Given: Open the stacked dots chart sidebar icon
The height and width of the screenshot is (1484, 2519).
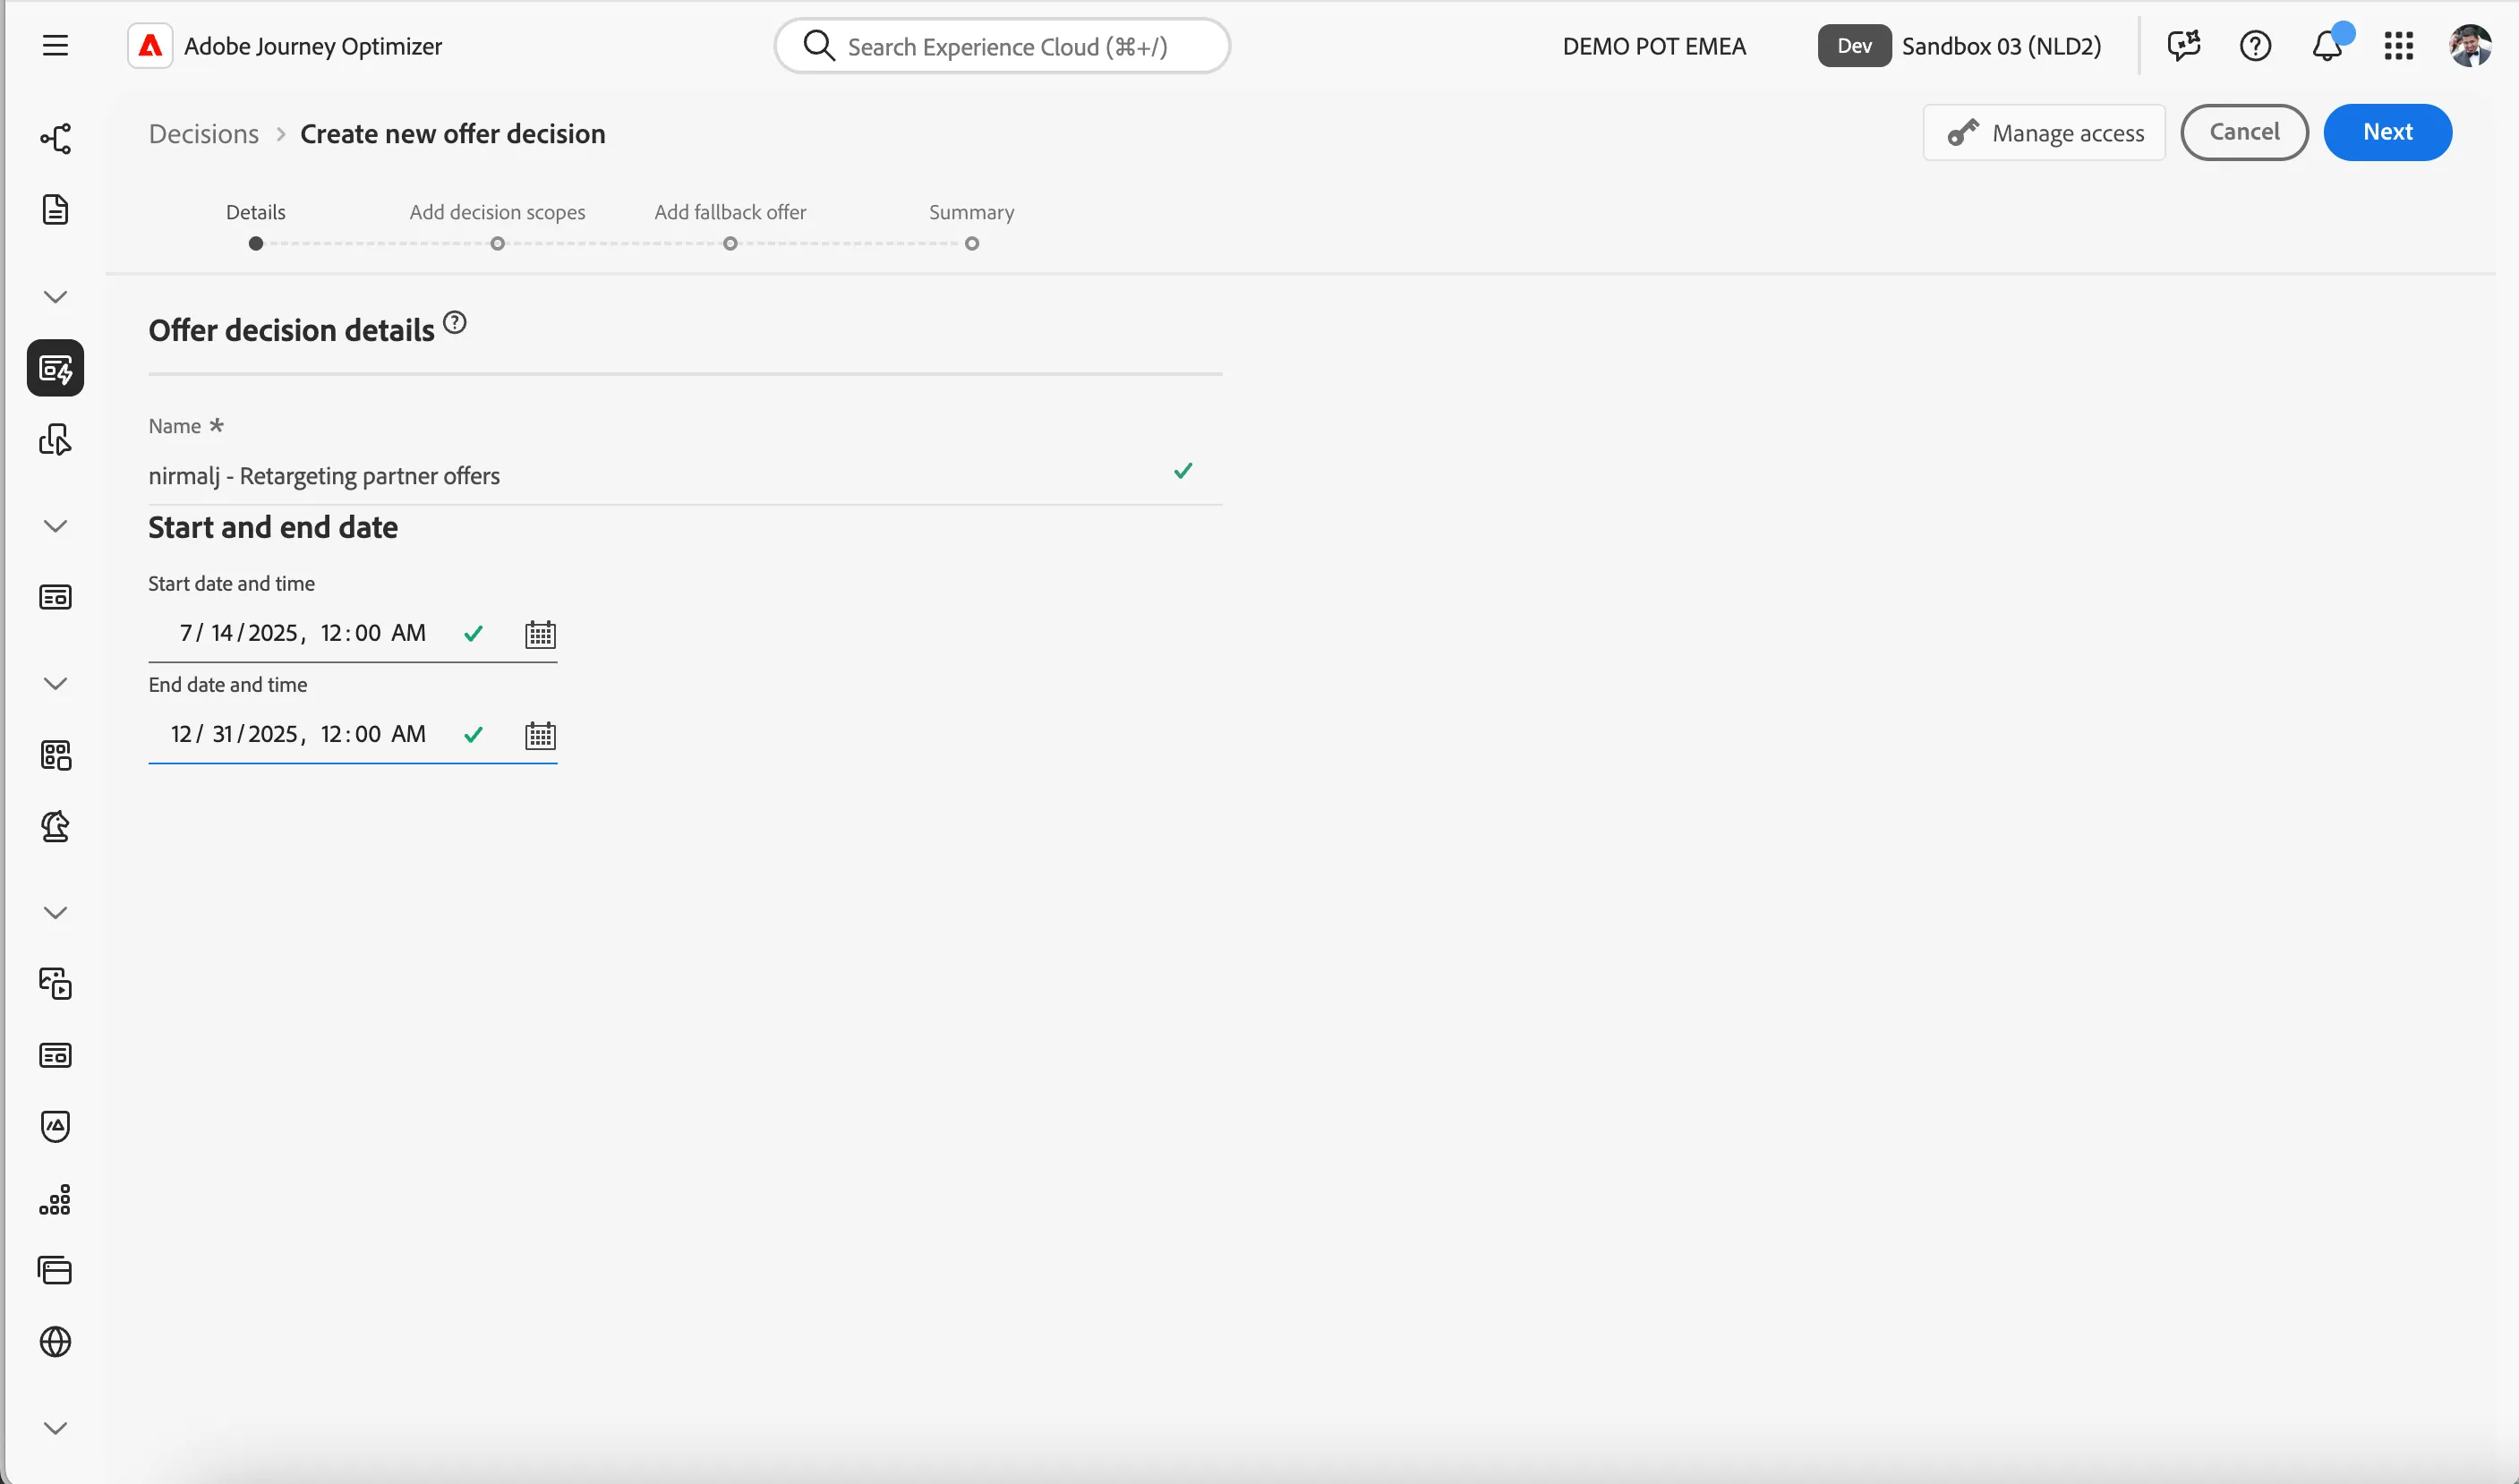Looking at the screenshot, I should coord(55,1199).
